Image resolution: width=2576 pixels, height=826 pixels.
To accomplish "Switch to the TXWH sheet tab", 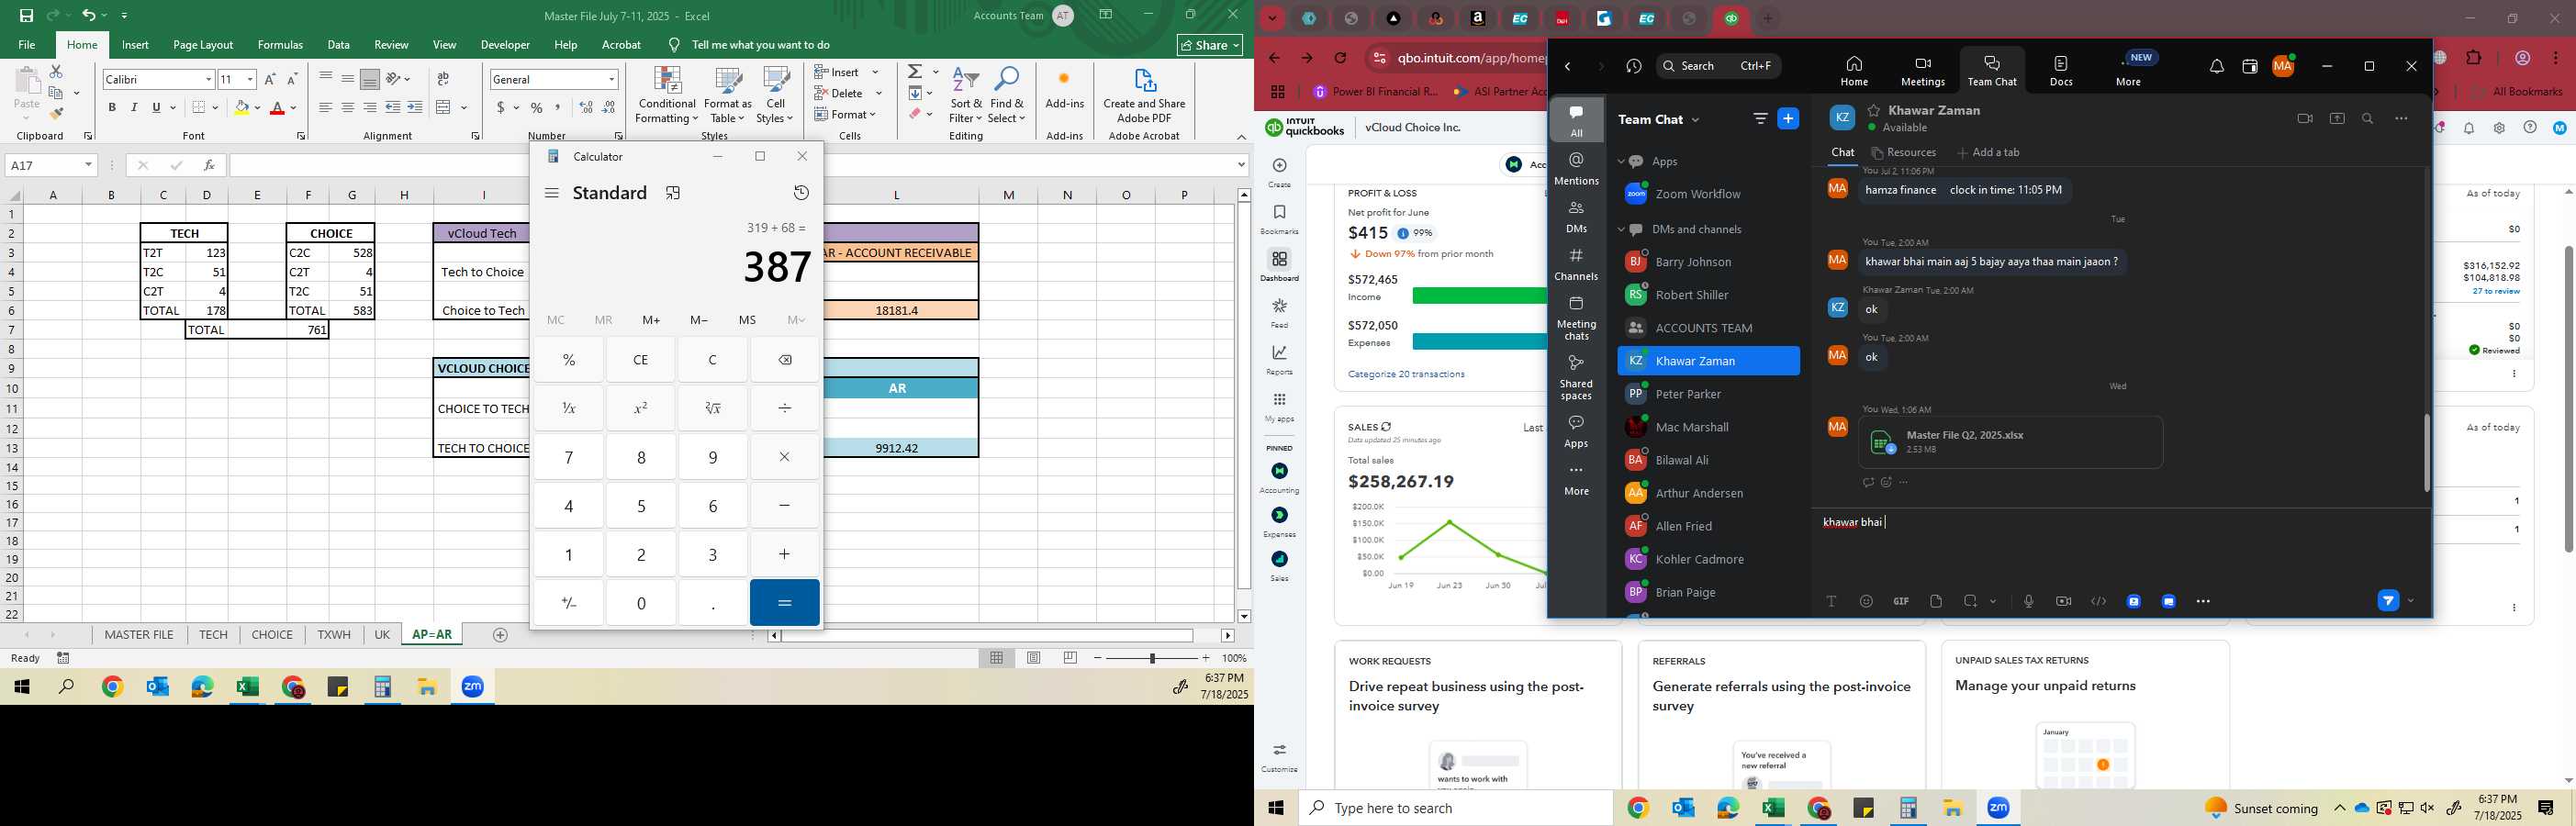I will click(334, 635).
